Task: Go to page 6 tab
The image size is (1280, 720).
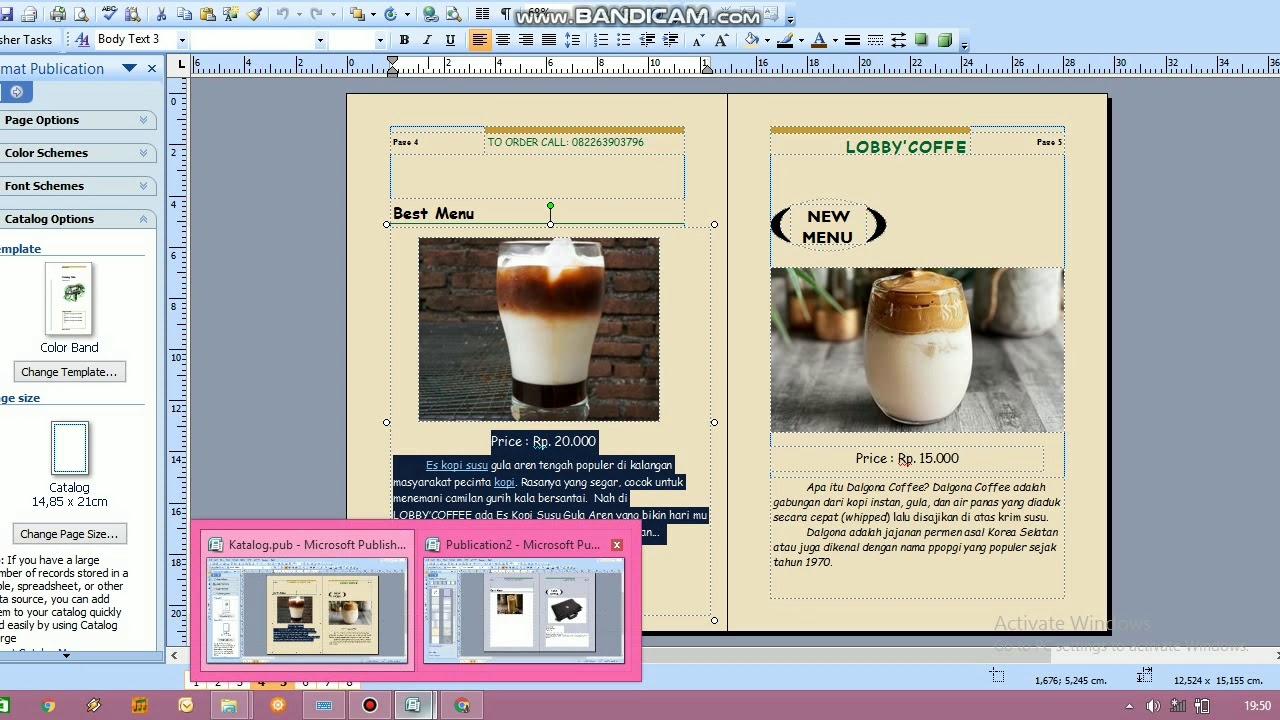Action: pos(305,683)
